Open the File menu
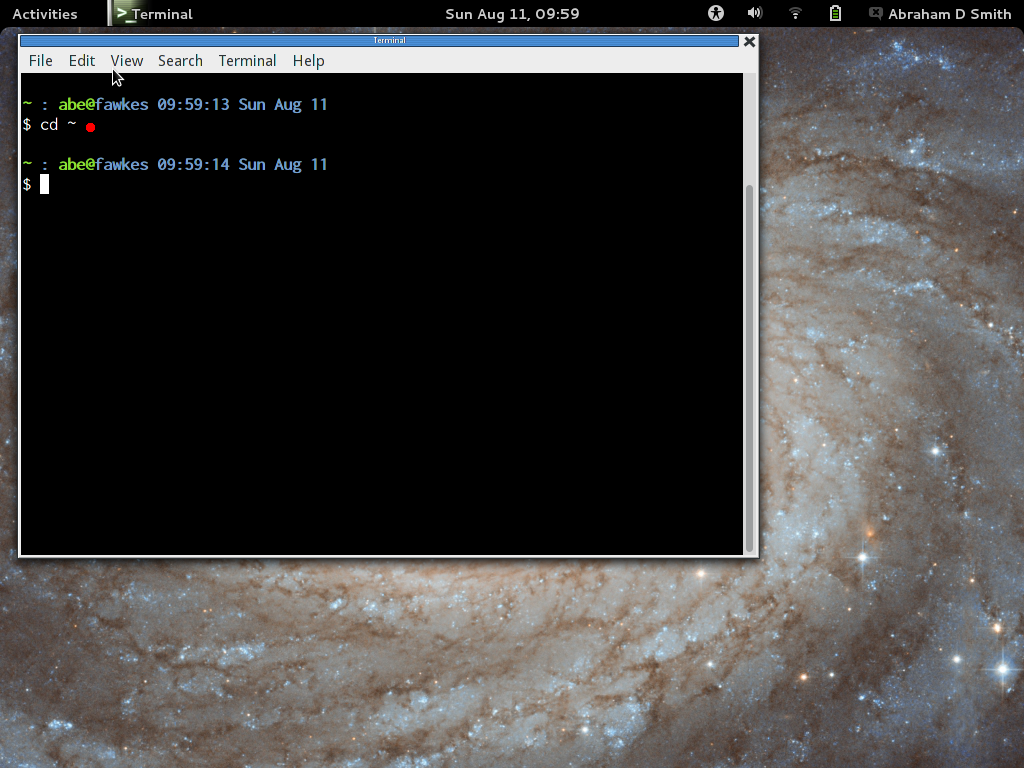Image resolution: width=1024 pixels, height=768 pixels. coord(40,61)
